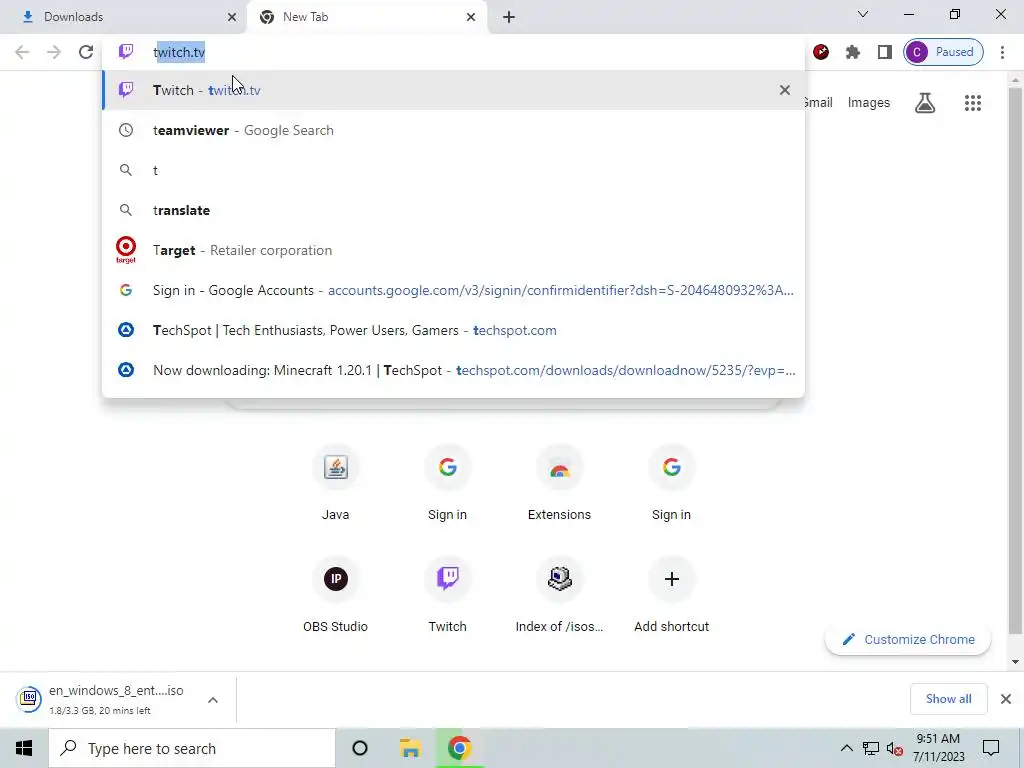Click the address bar with twitch.tv
Screen dimensions: 1024x768
click(x=453, y=52)
